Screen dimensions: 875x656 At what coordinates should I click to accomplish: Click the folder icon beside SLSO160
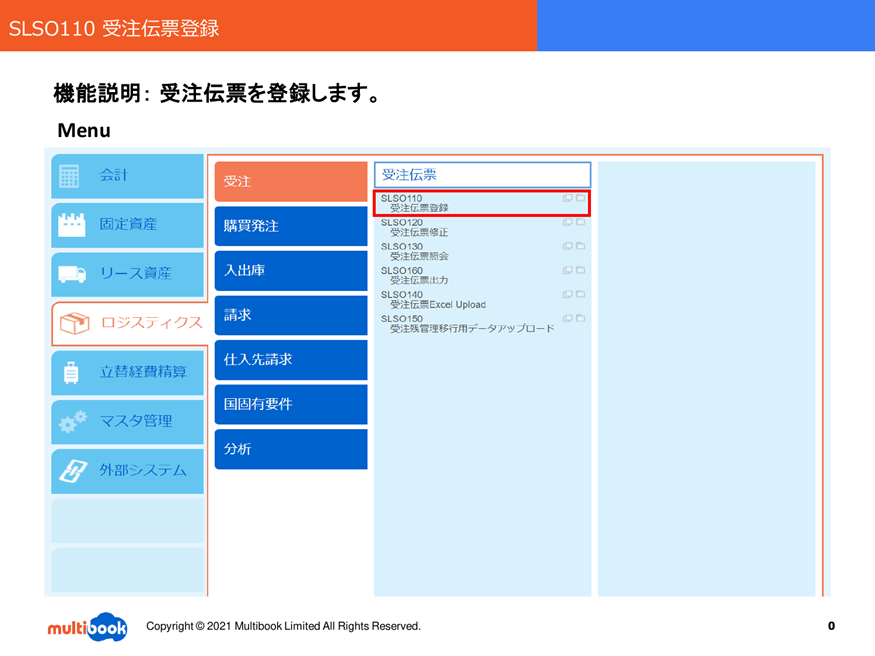pyautogui.click(x=580, y=270)
